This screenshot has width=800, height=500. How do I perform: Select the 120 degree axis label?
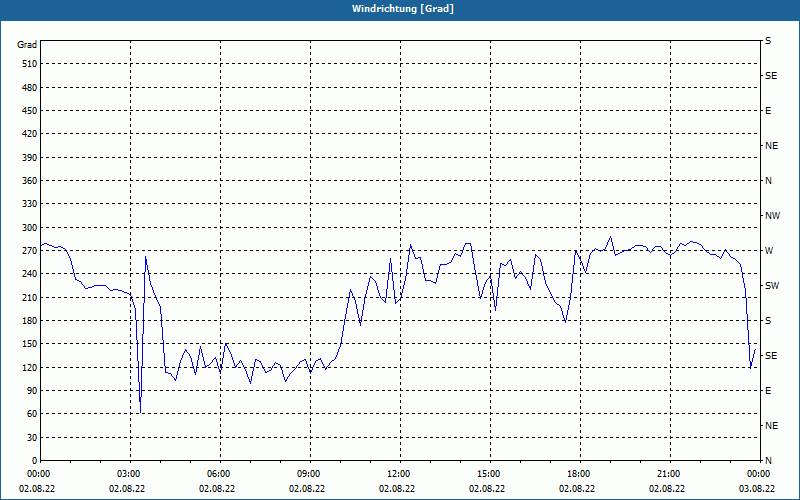[30, 368]
